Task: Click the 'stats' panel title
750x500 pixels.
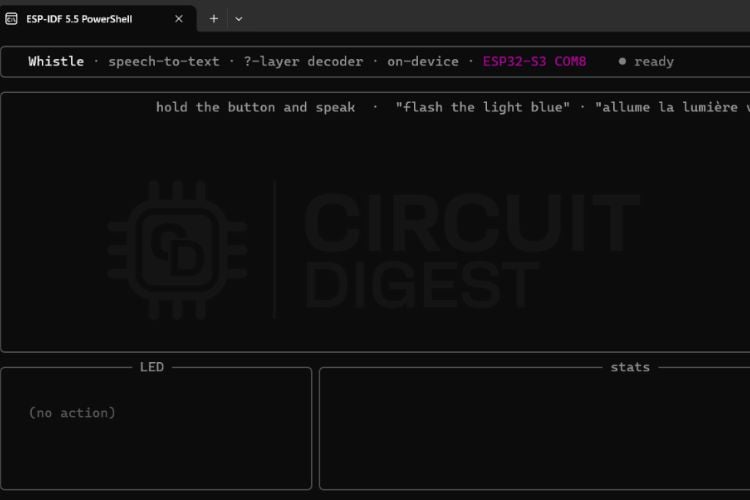Action: (630, 367)
